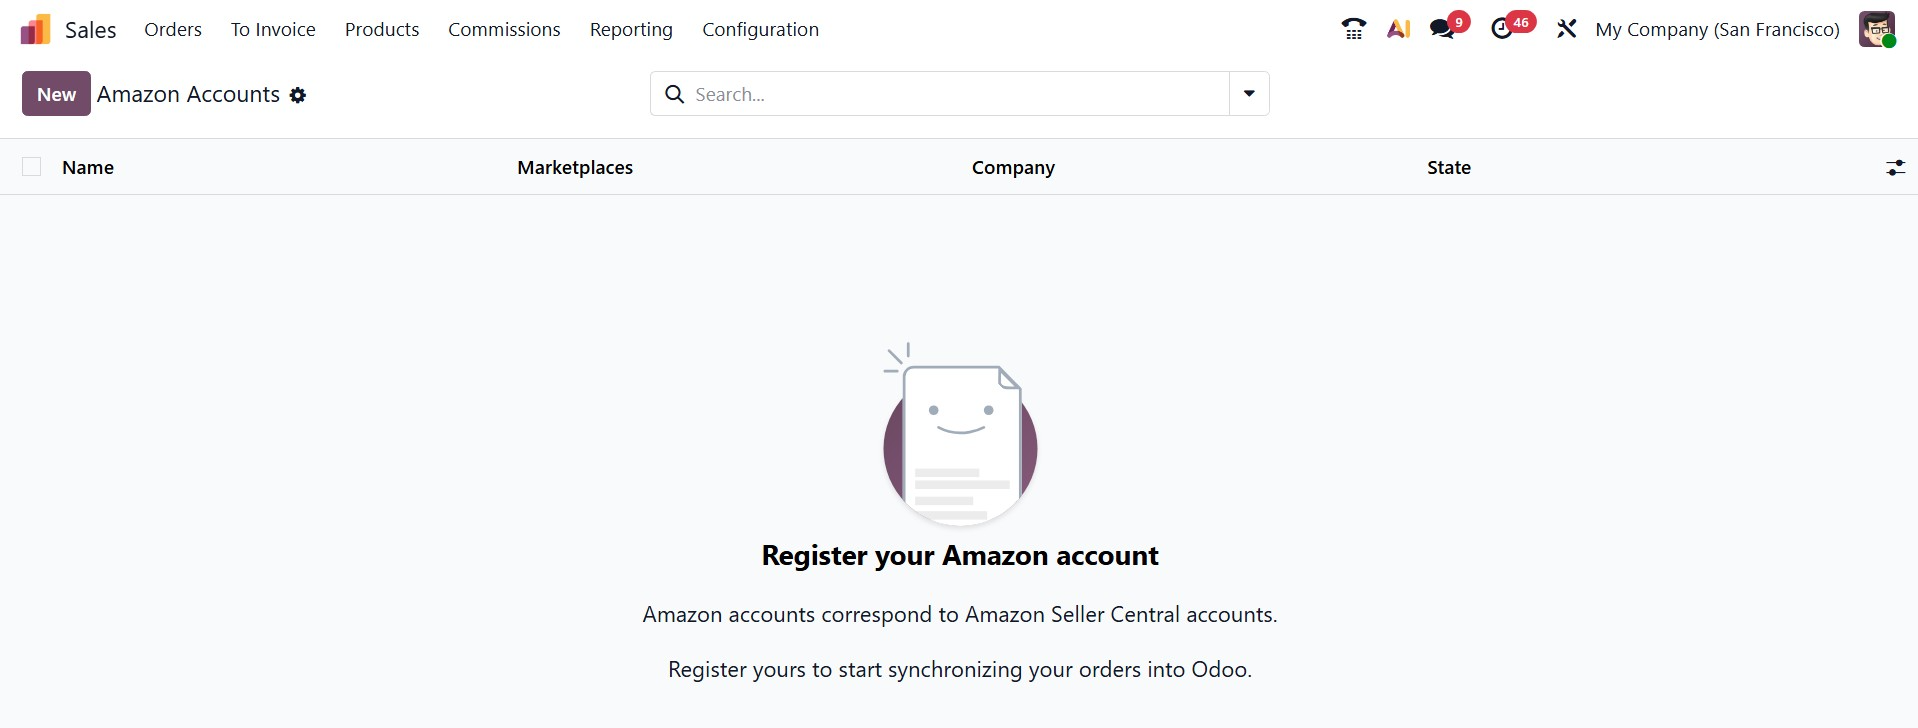Toggle the select-all records checkbox
The width and height of the screenshot is (1918, 728).
[31, 166]
